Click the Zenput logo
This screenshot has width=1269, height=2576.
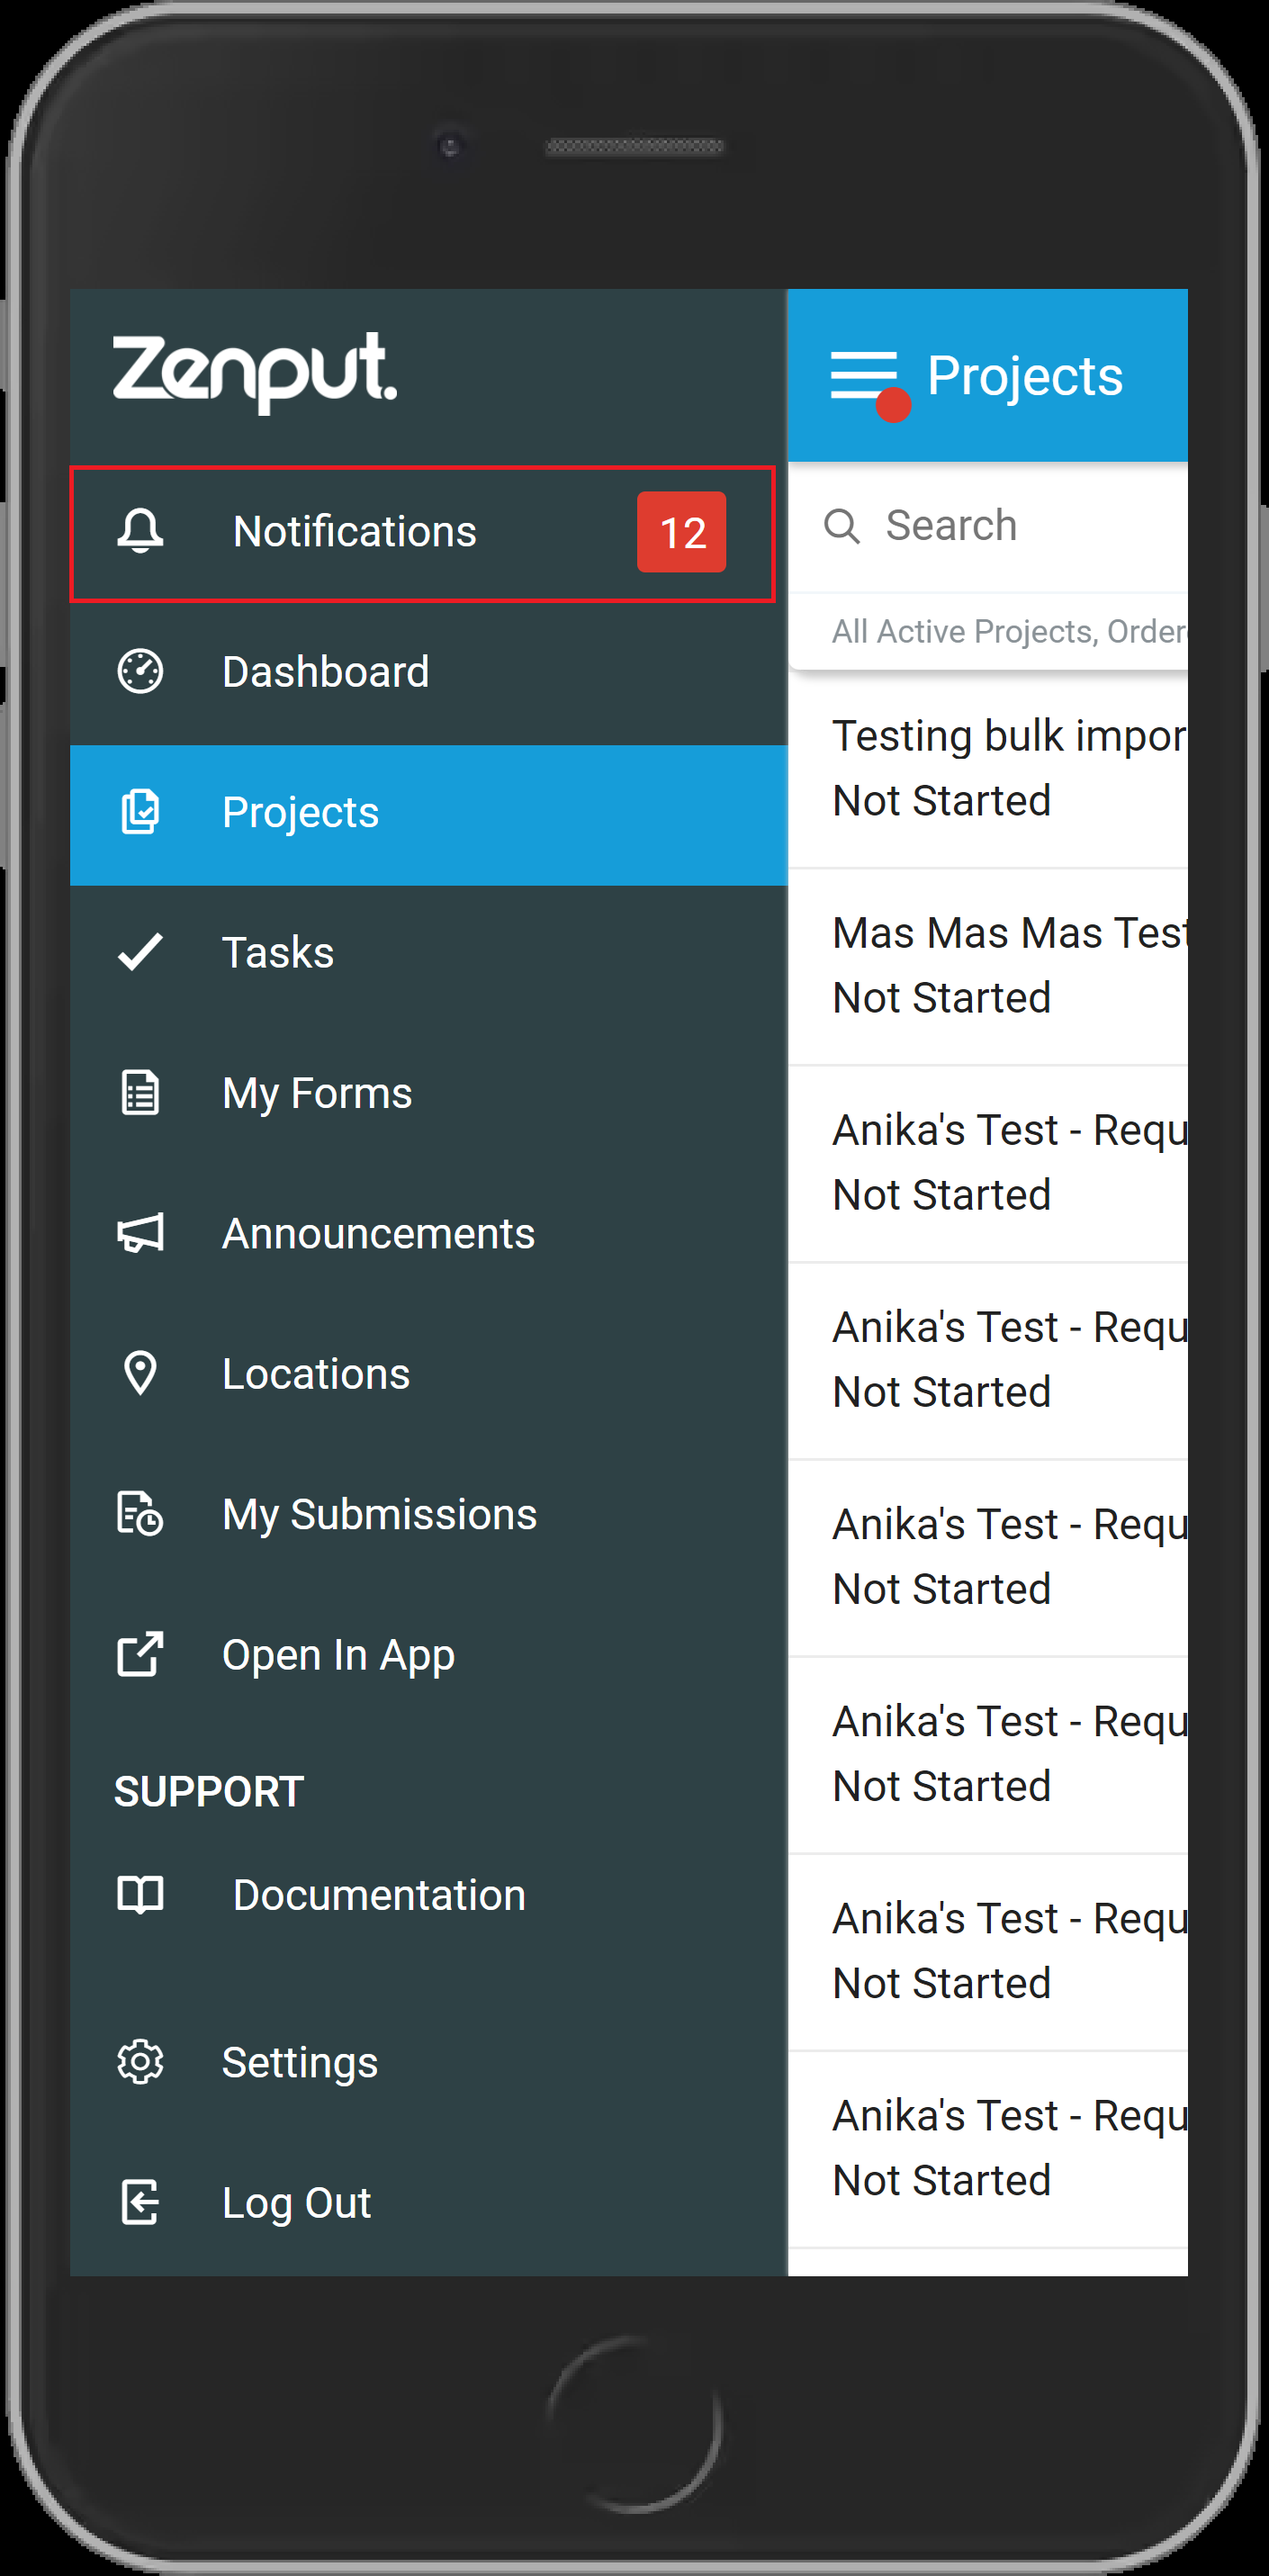255,372
